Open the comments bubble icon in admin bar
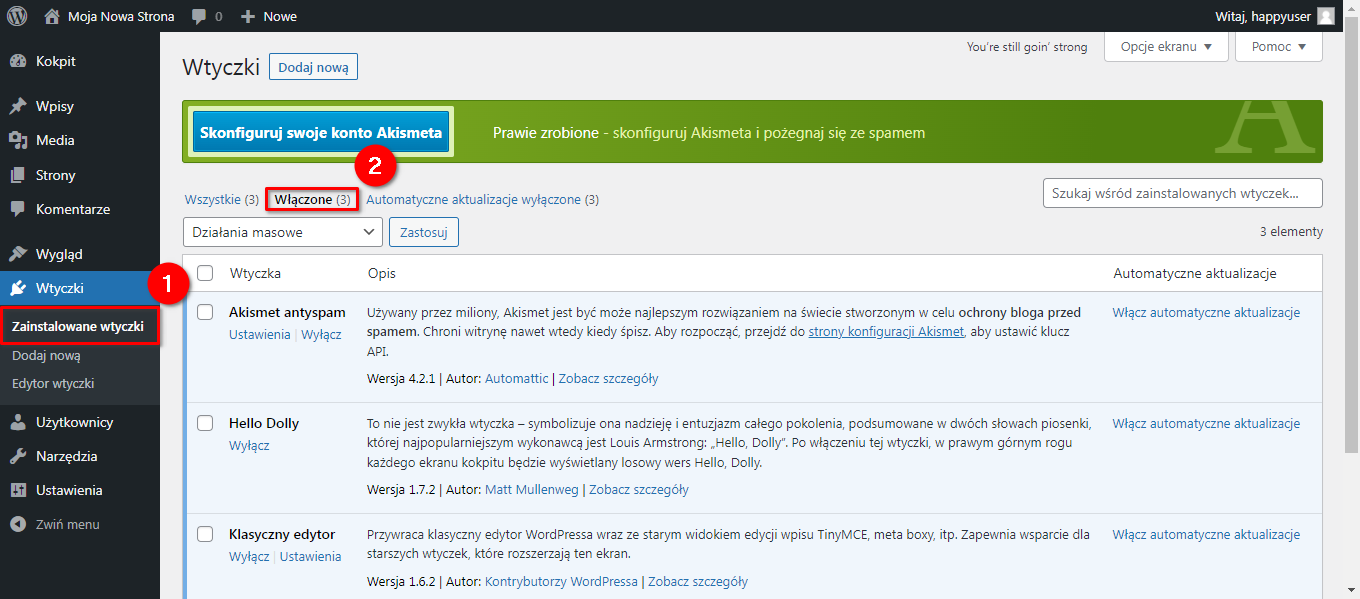 point(200,17)
